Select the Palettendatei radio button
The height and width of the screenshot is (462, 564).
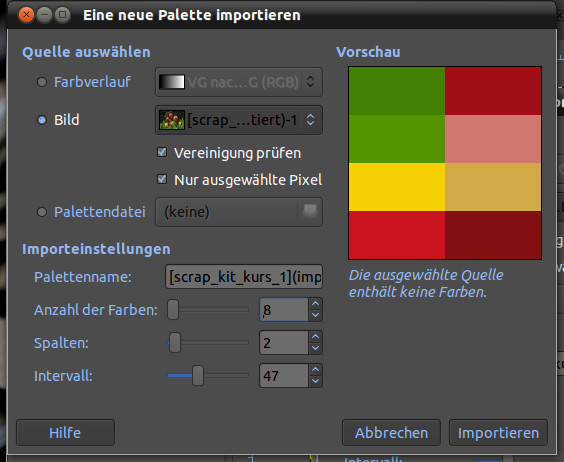tap(42, 212)
